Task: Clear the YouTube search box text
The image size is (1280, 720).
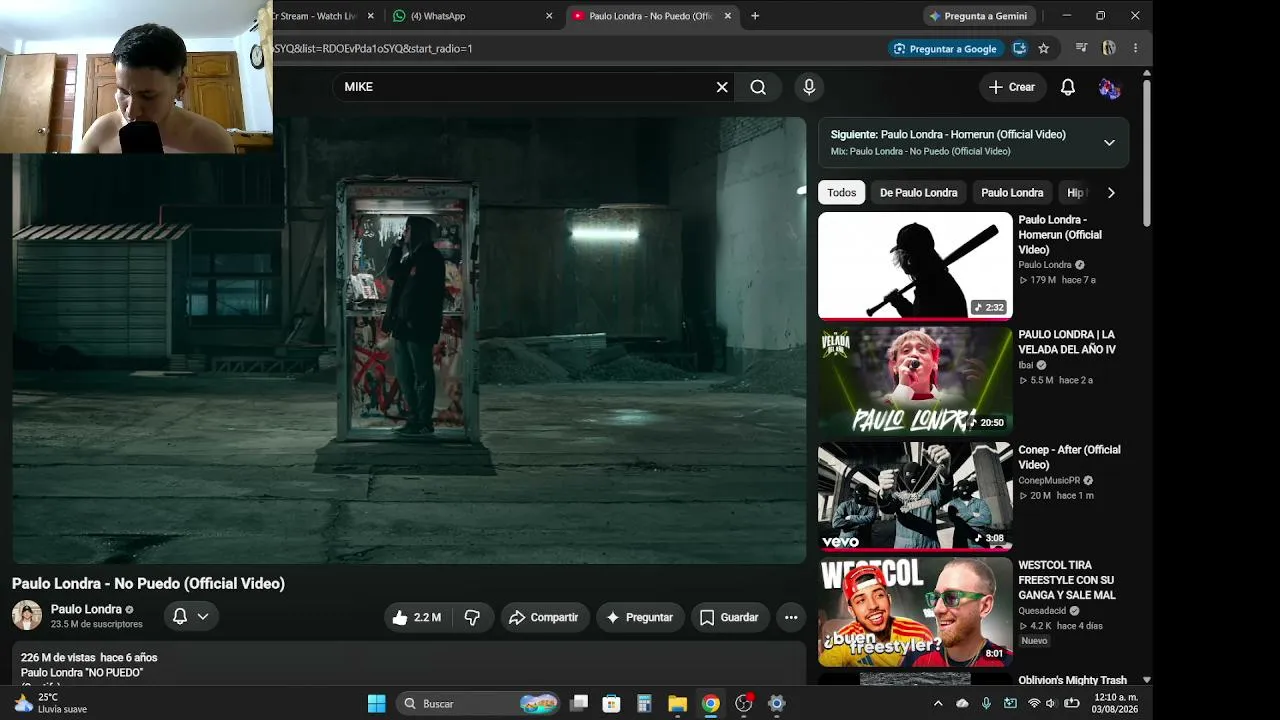Action: tap(722, 87)
